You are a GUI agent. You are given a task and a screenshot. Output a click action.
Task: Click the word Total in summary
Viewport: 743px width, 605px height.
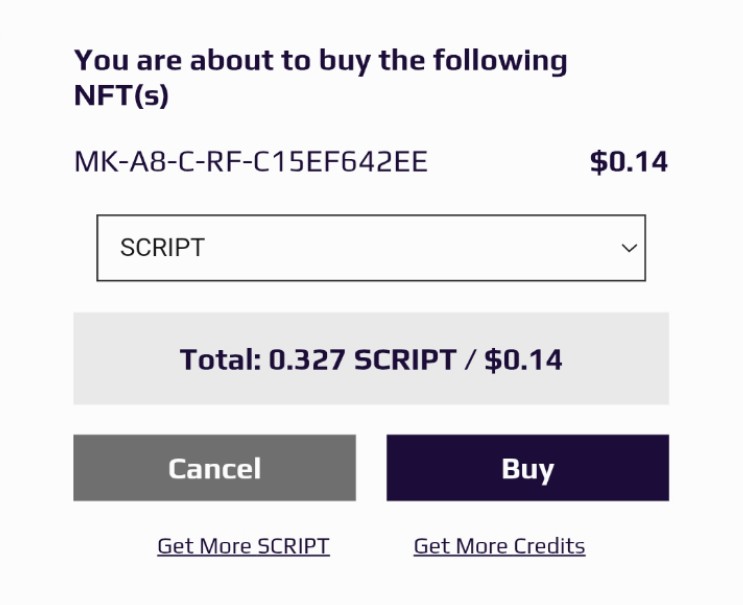[x=220, y=360]
